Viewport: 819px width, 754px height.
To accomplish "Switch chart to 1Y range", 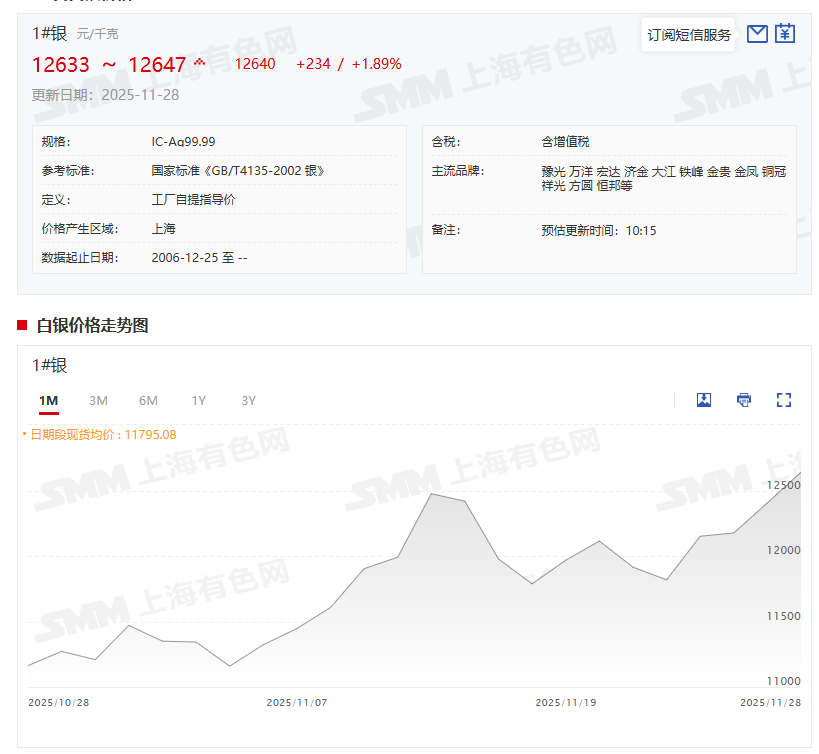I will [199, 401].
